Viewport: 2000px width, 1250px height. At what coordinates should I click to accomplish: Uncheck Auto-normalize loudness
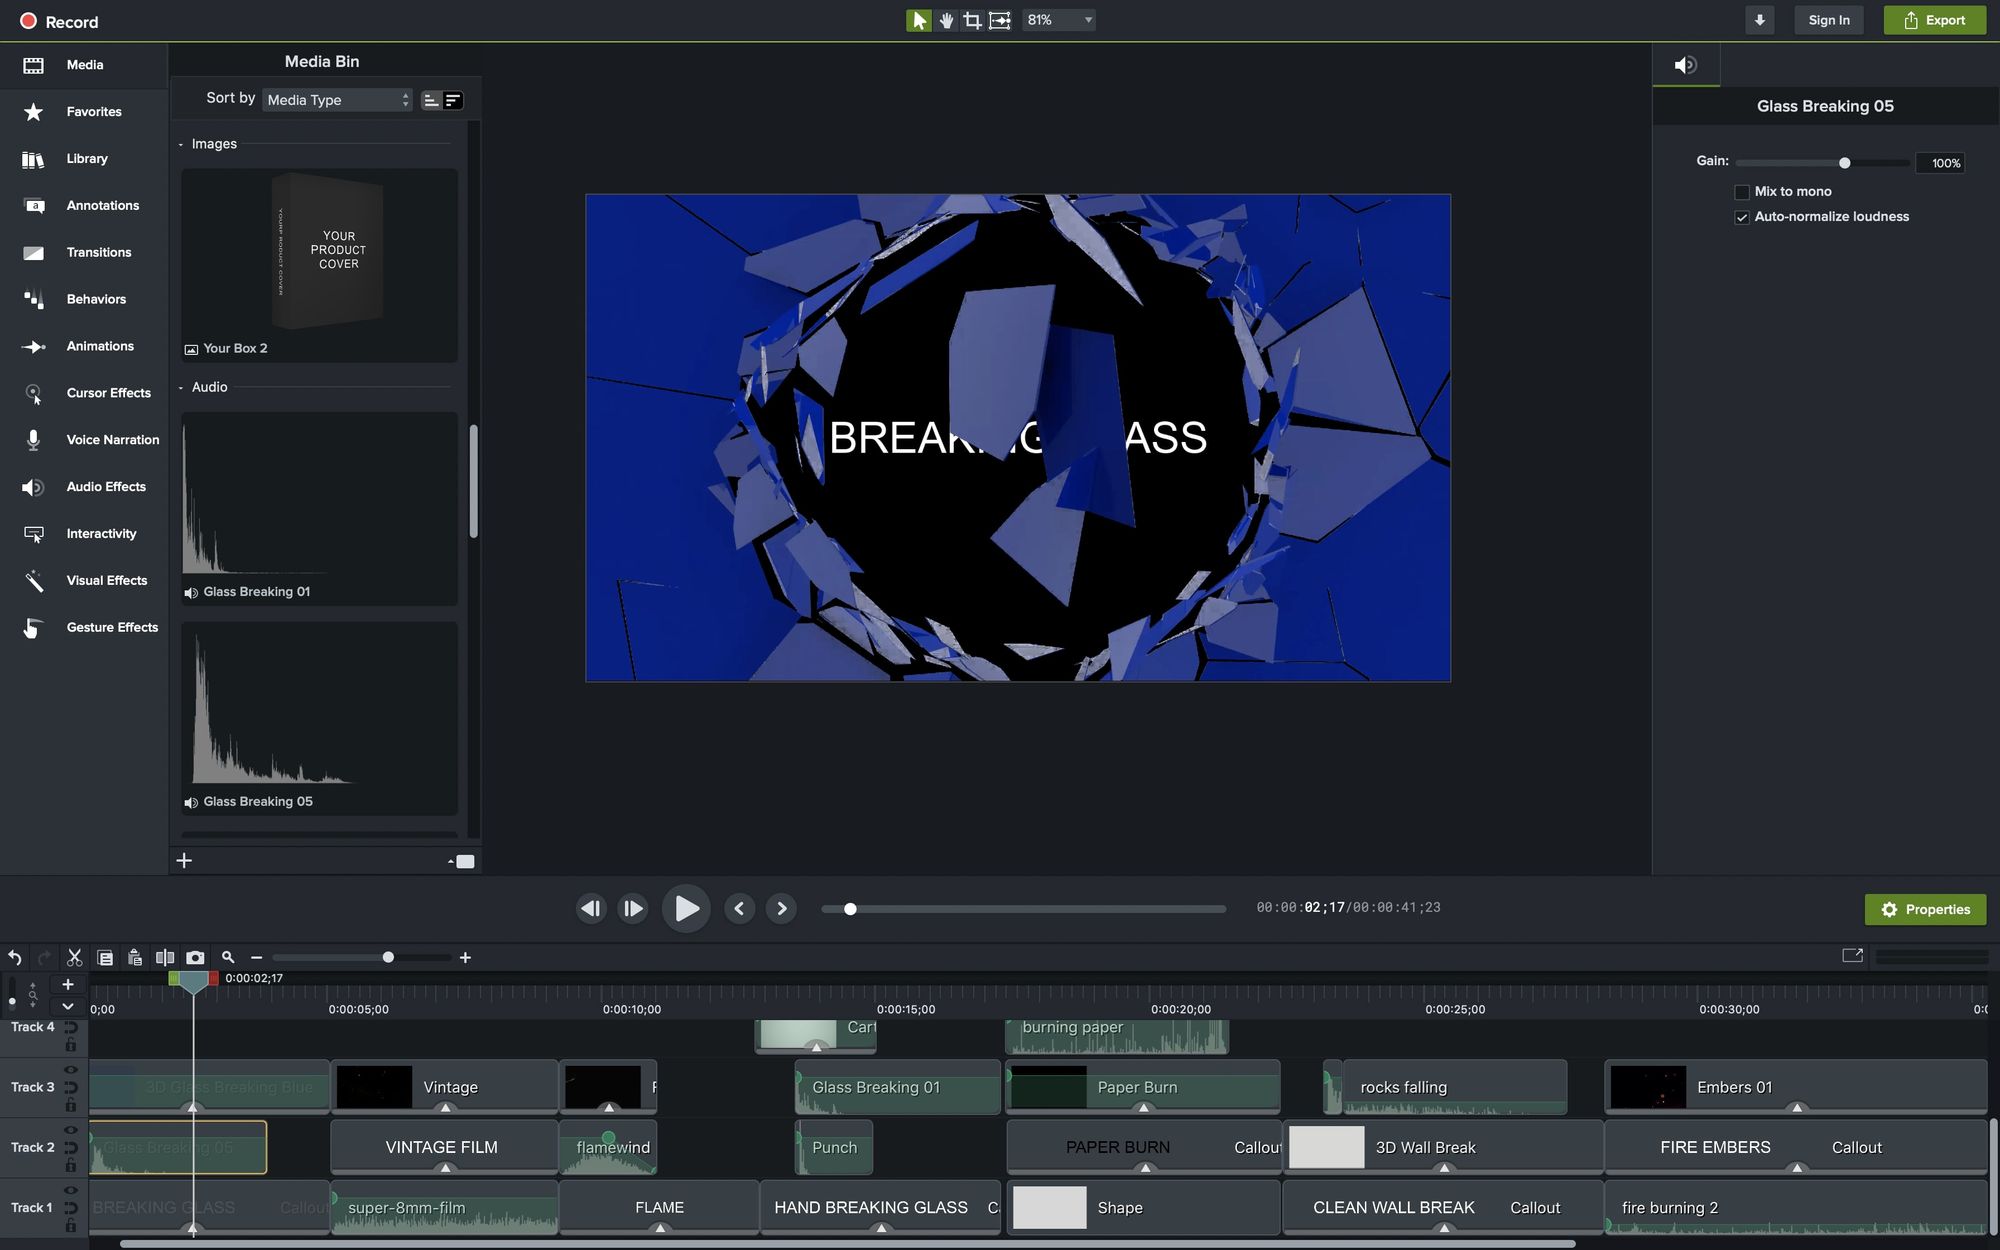click(x=1742, y=217)
